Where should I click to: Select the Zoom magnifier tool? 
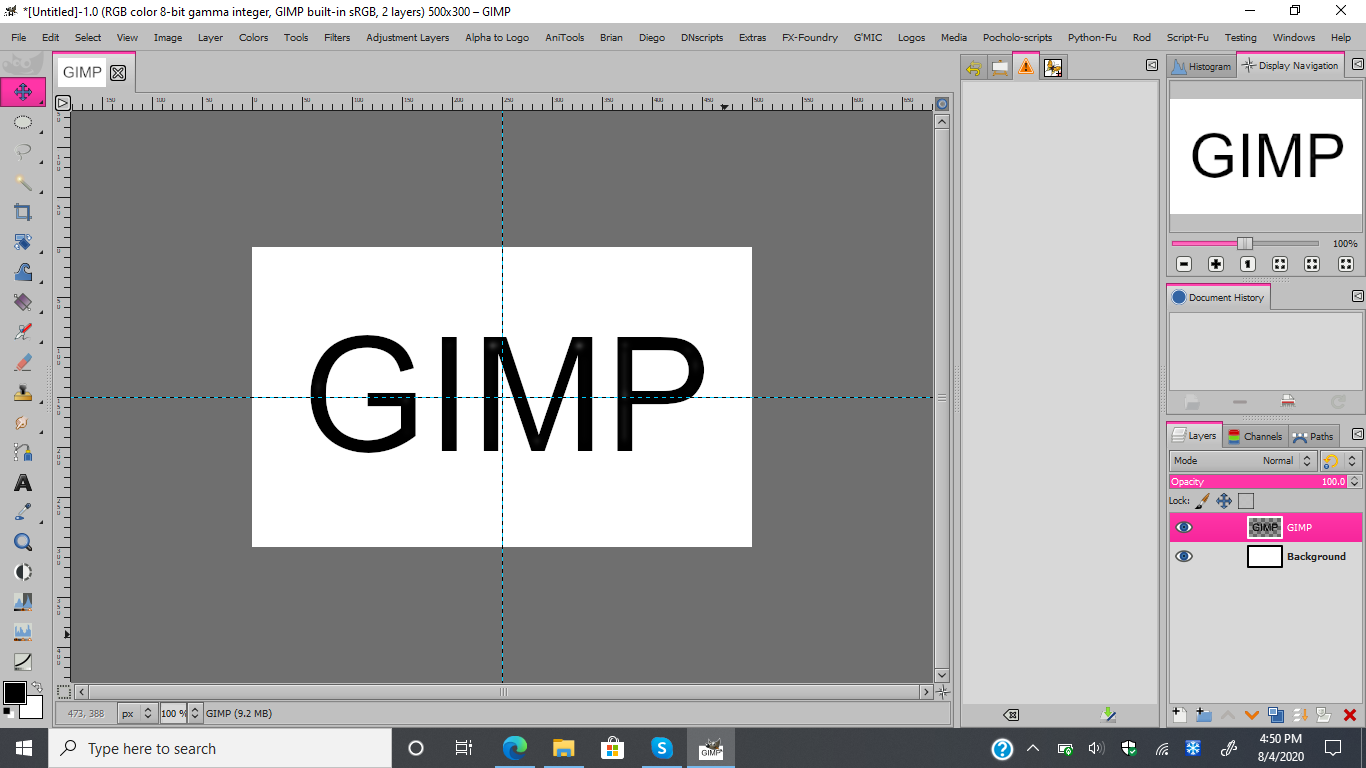[x=22, y=542]
